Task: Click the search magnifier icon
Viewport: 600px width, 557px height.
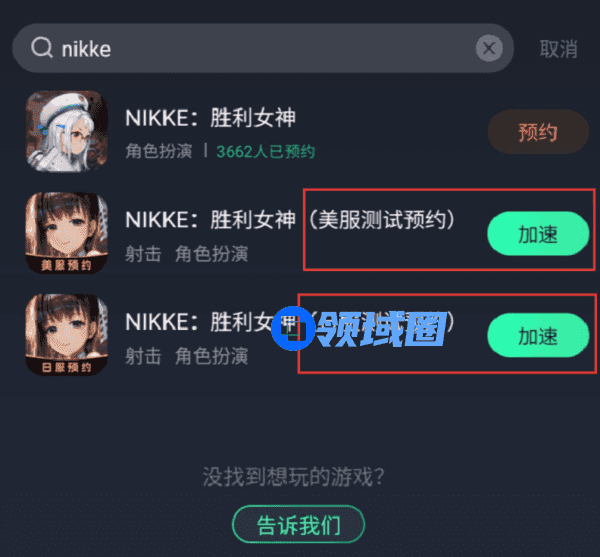Action: [42, 48]
